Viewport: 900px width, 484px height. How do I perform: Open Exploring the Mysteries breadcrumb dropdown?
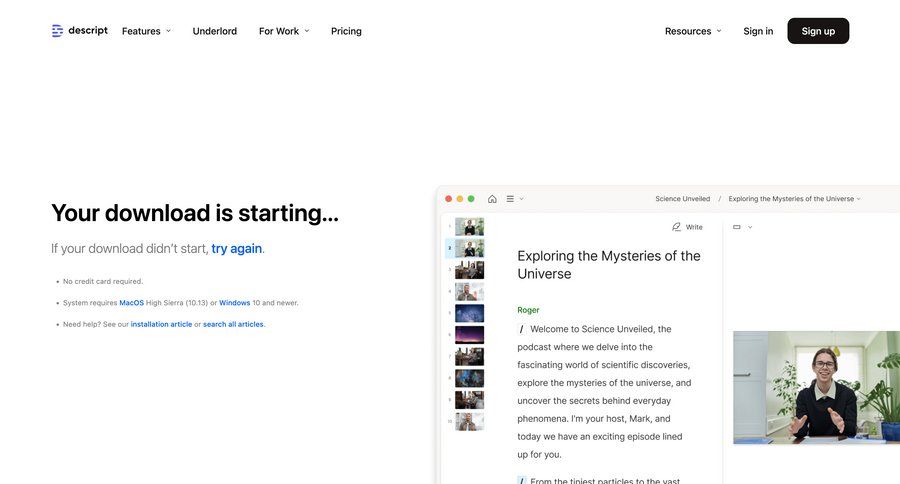794,199
